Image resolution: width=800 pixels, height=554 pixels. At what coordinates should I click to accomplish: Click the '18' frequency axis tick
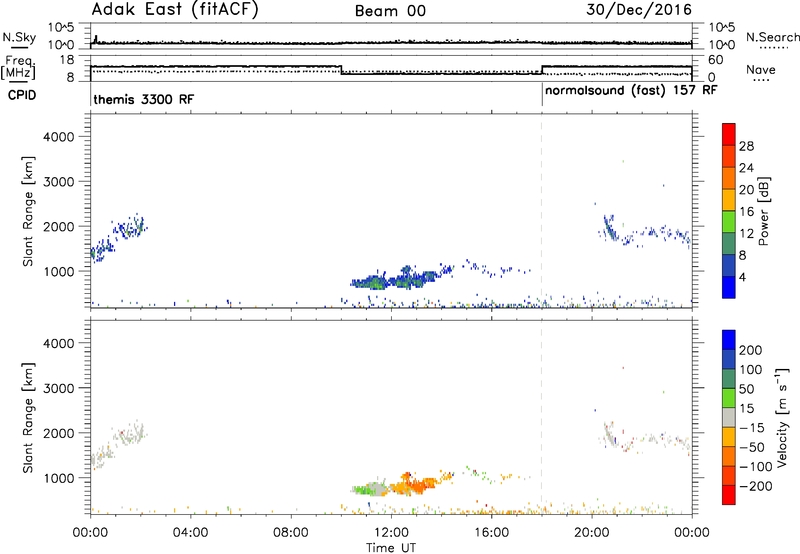pyautogui.click(x=67, y=60)
